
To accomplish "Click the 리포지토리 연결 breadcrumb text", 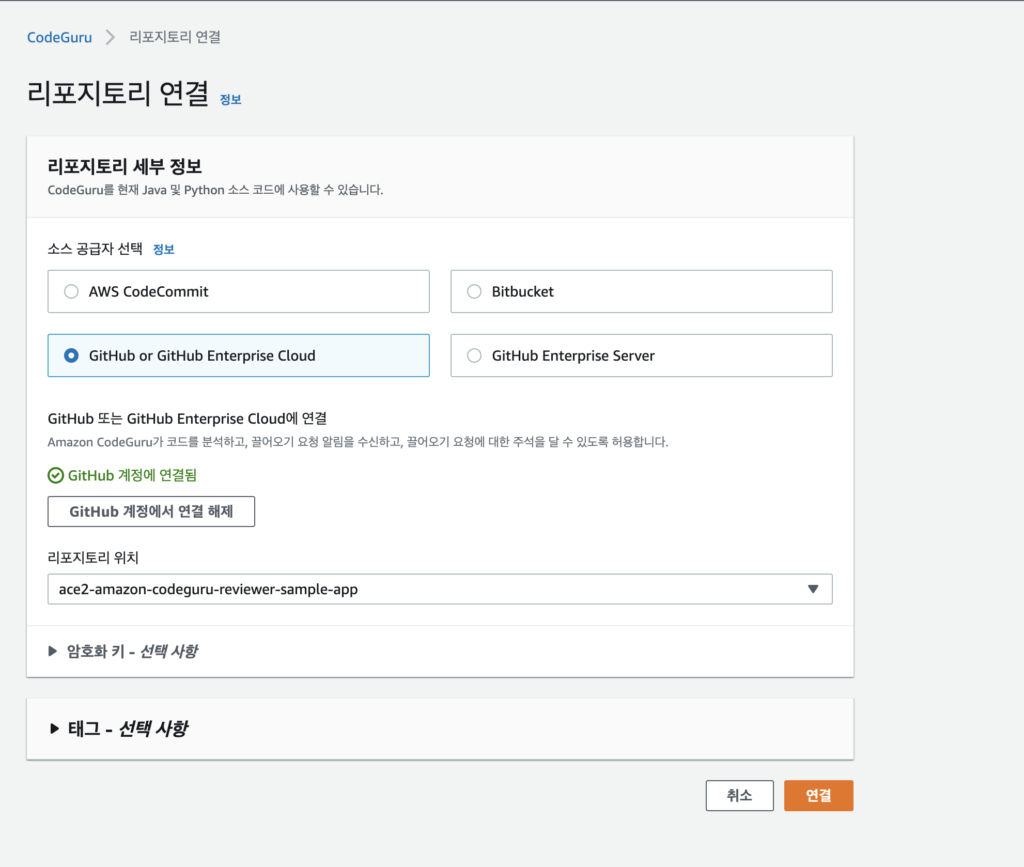I will click(175, 37).
